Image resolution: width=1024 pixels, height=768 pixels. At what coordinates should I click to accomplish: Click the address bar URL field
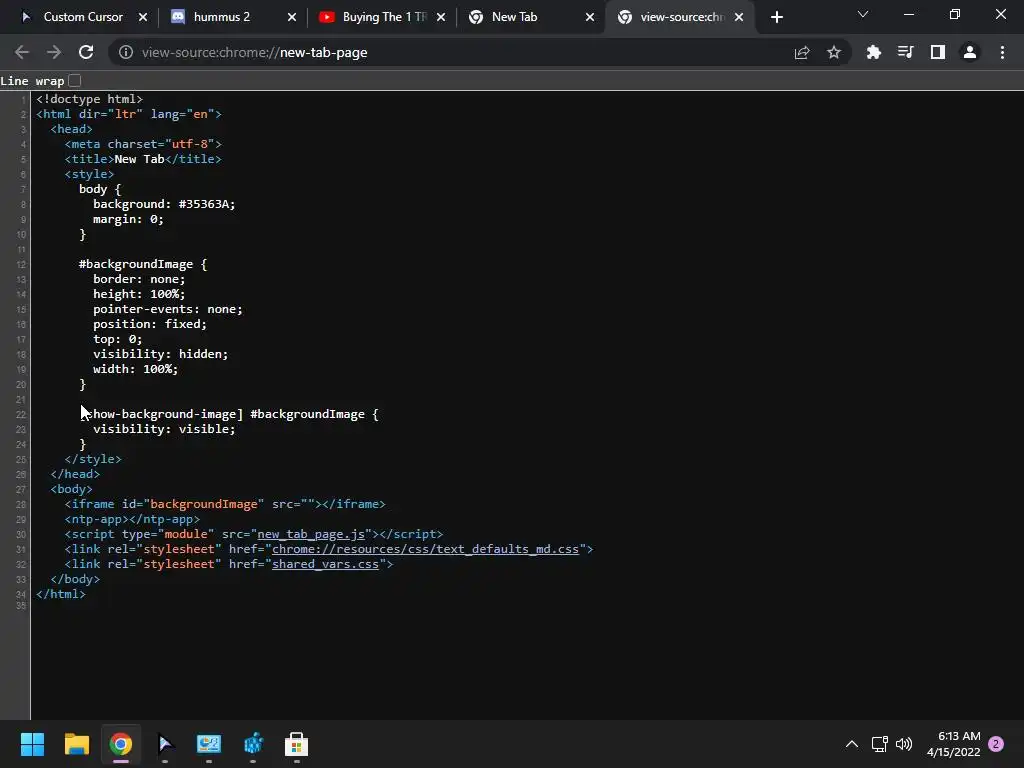[x=457, y=52]
